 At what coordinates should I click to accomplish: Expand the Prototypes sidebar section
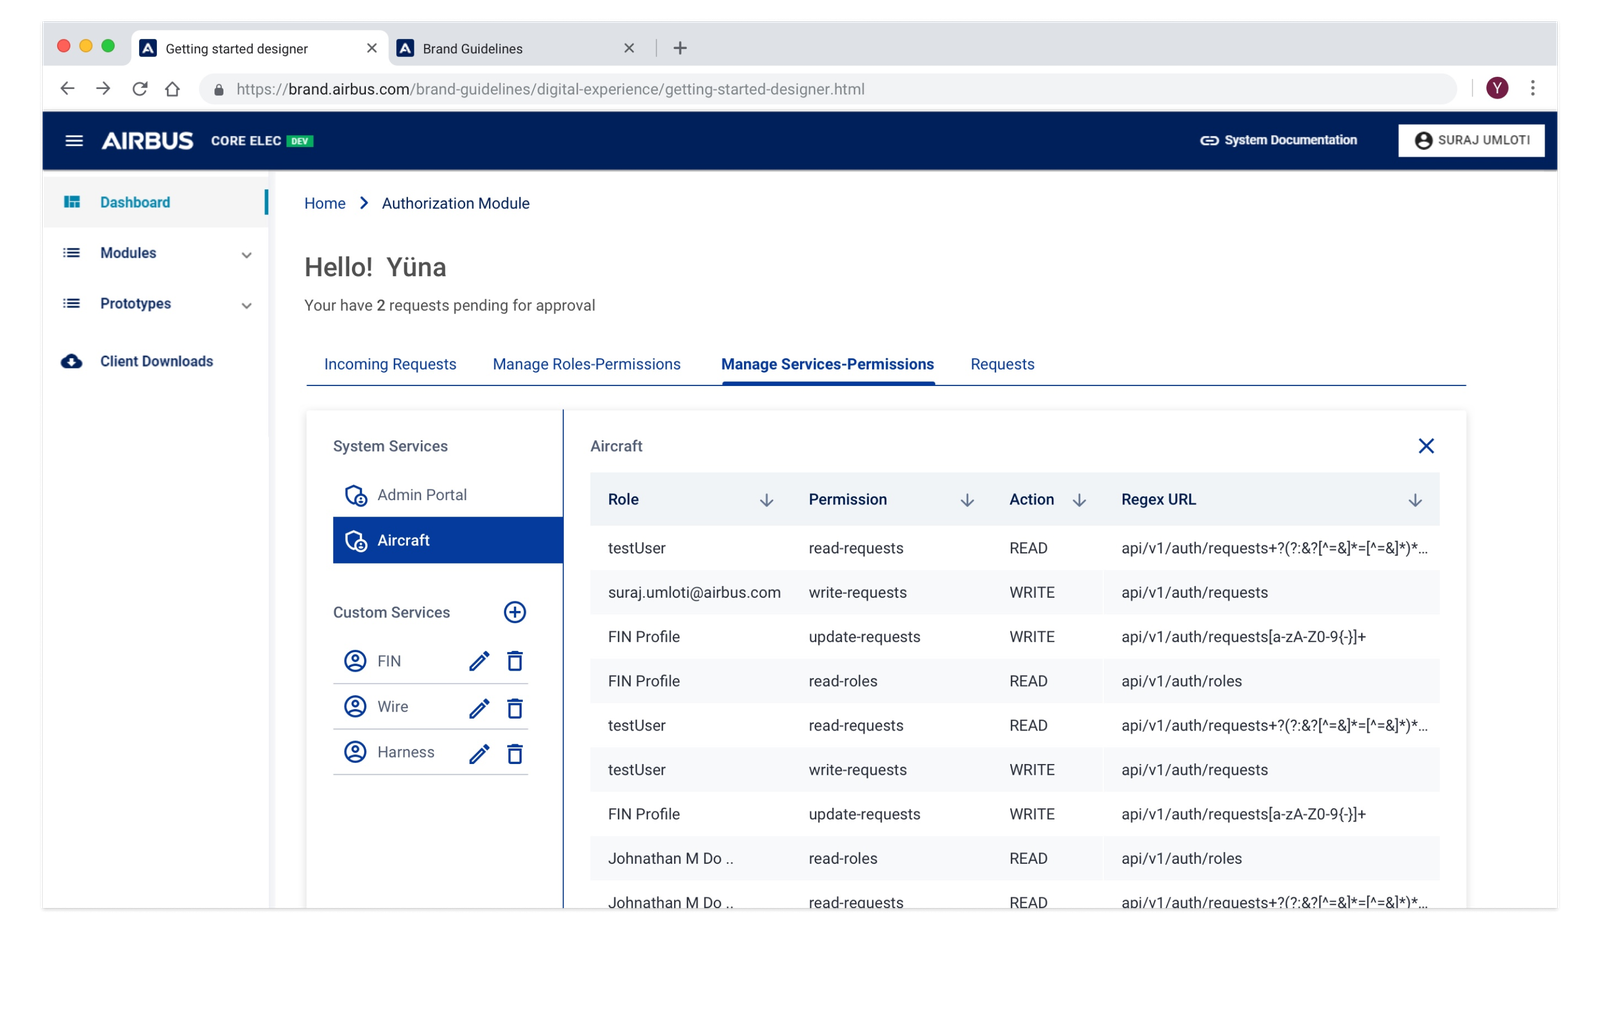click(x=246, y=305)
